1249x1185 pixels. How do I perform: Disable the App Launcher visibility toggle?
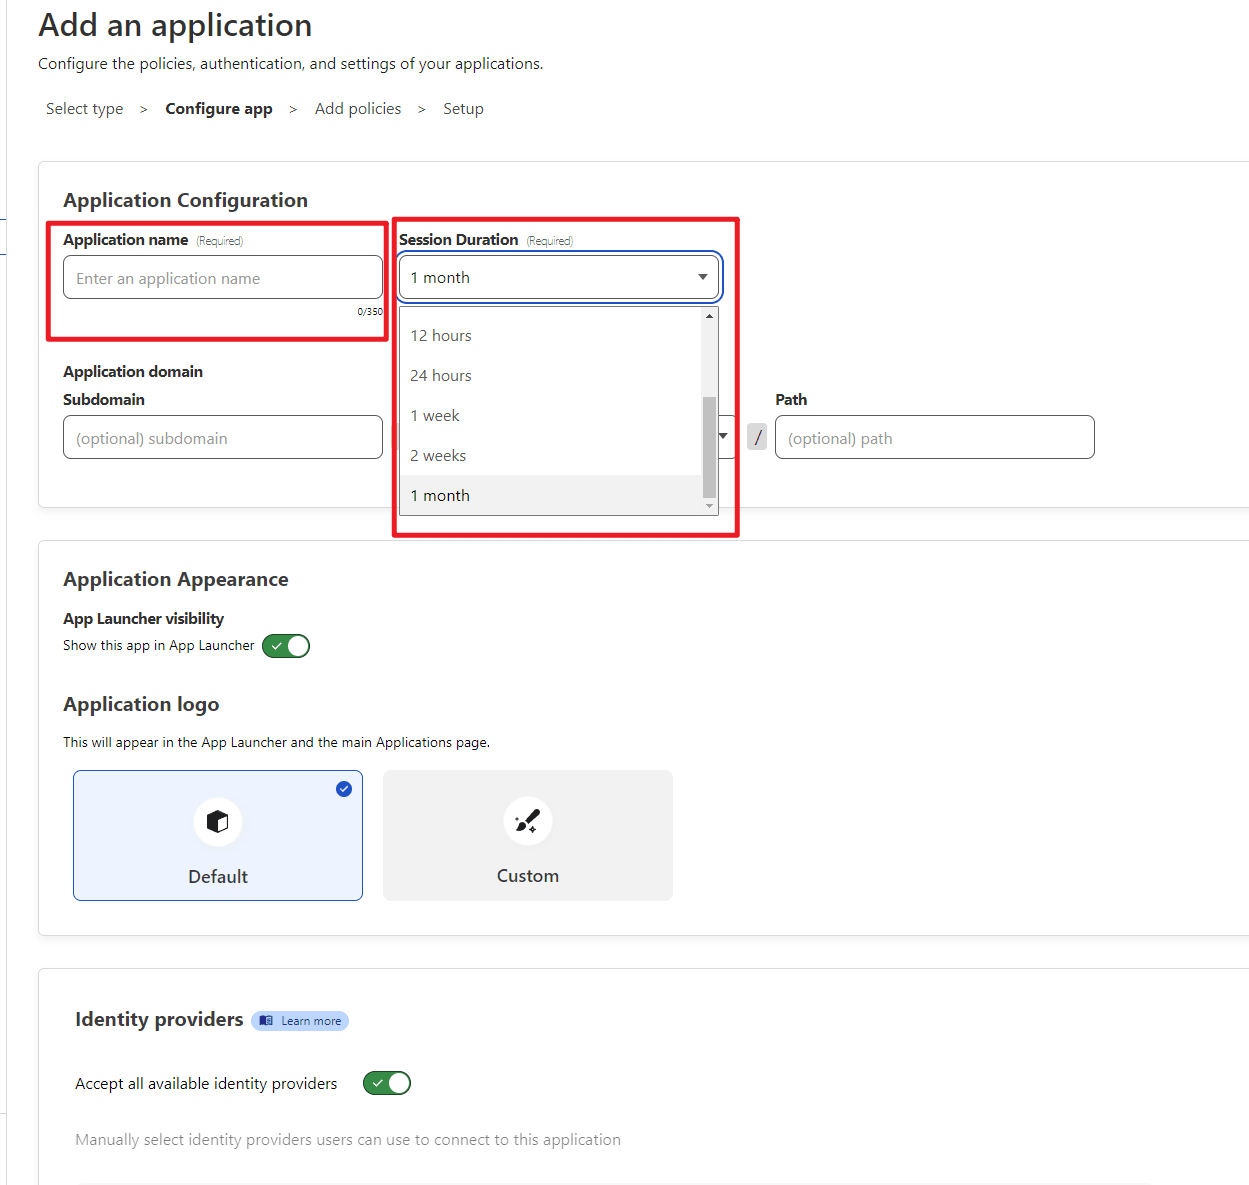click(x=285, y=645)
